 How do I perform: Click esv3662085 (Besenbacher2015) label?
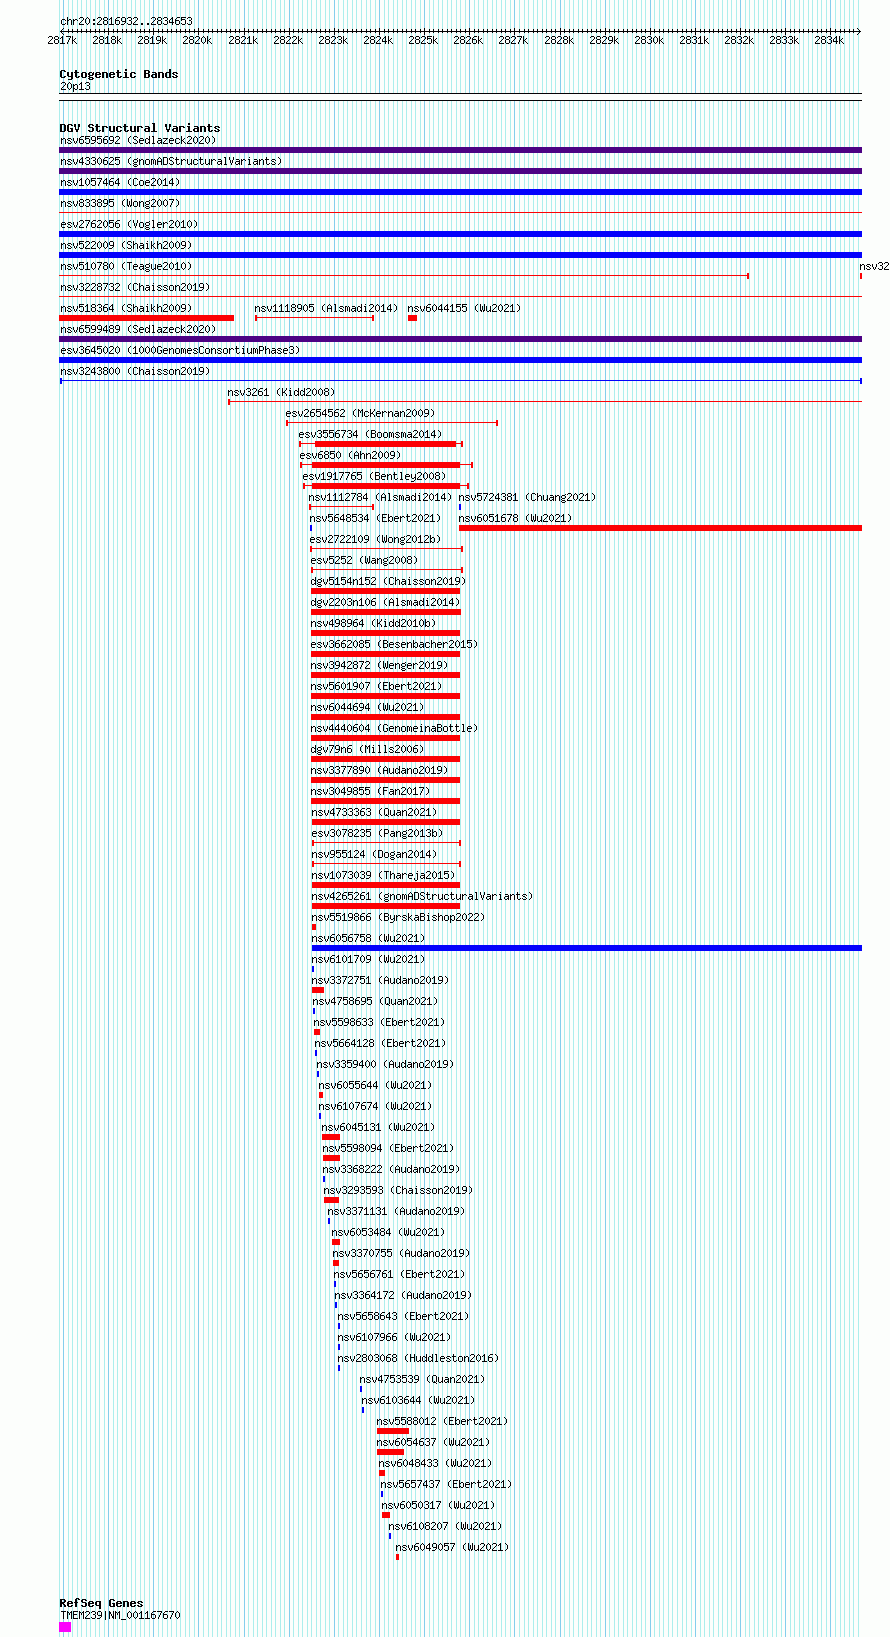tap(395, 644)
